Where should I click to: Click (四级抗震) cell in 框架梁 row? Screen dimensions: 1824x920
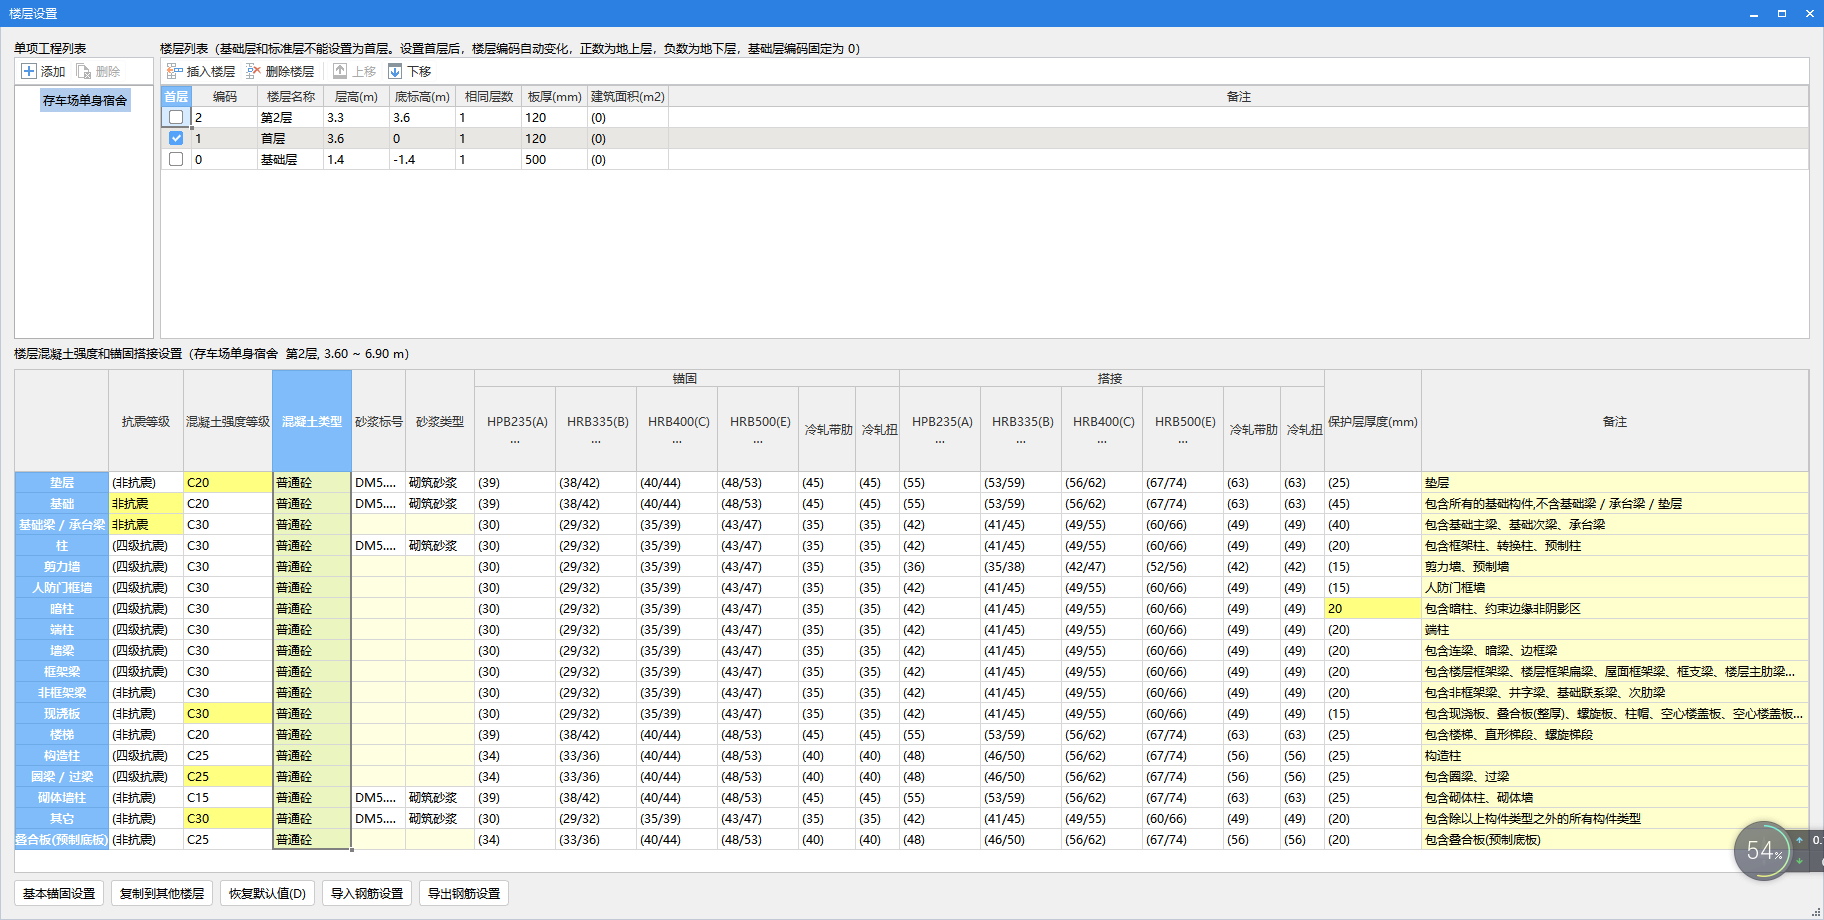(146, 671)
